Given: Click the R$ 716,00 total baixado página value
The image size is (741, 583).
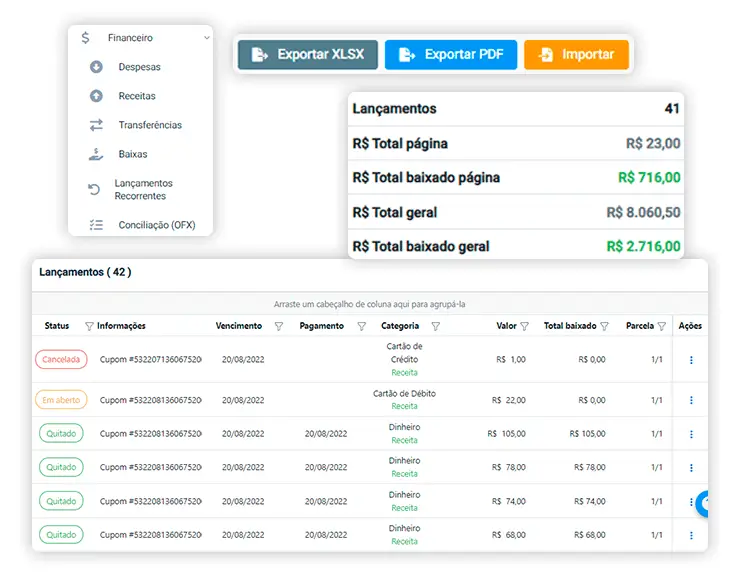Looking at the screenshot, I should click(649, 178).
